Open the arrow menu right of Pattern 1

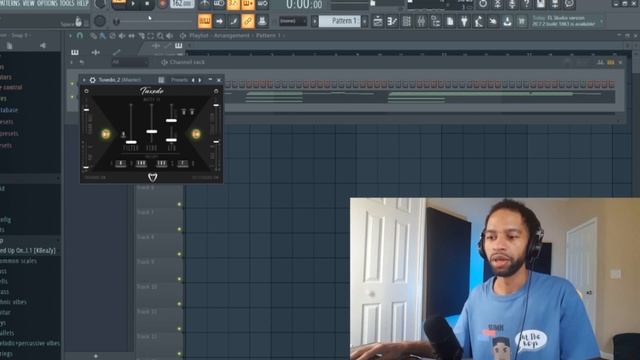(x=365, y=21)
